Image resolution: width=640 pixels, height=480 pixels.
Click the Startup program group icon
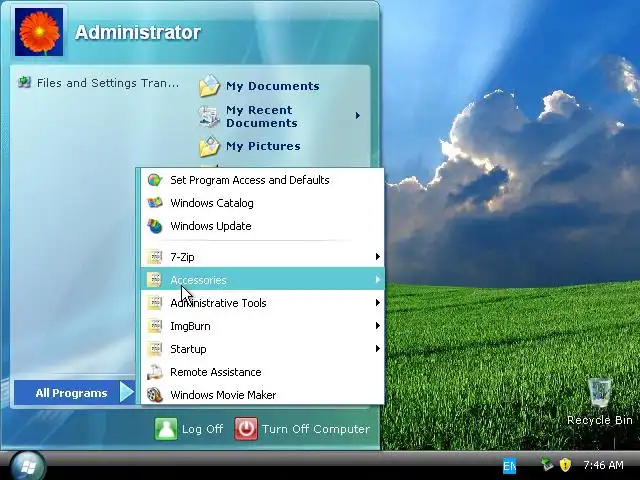point(155,349)
